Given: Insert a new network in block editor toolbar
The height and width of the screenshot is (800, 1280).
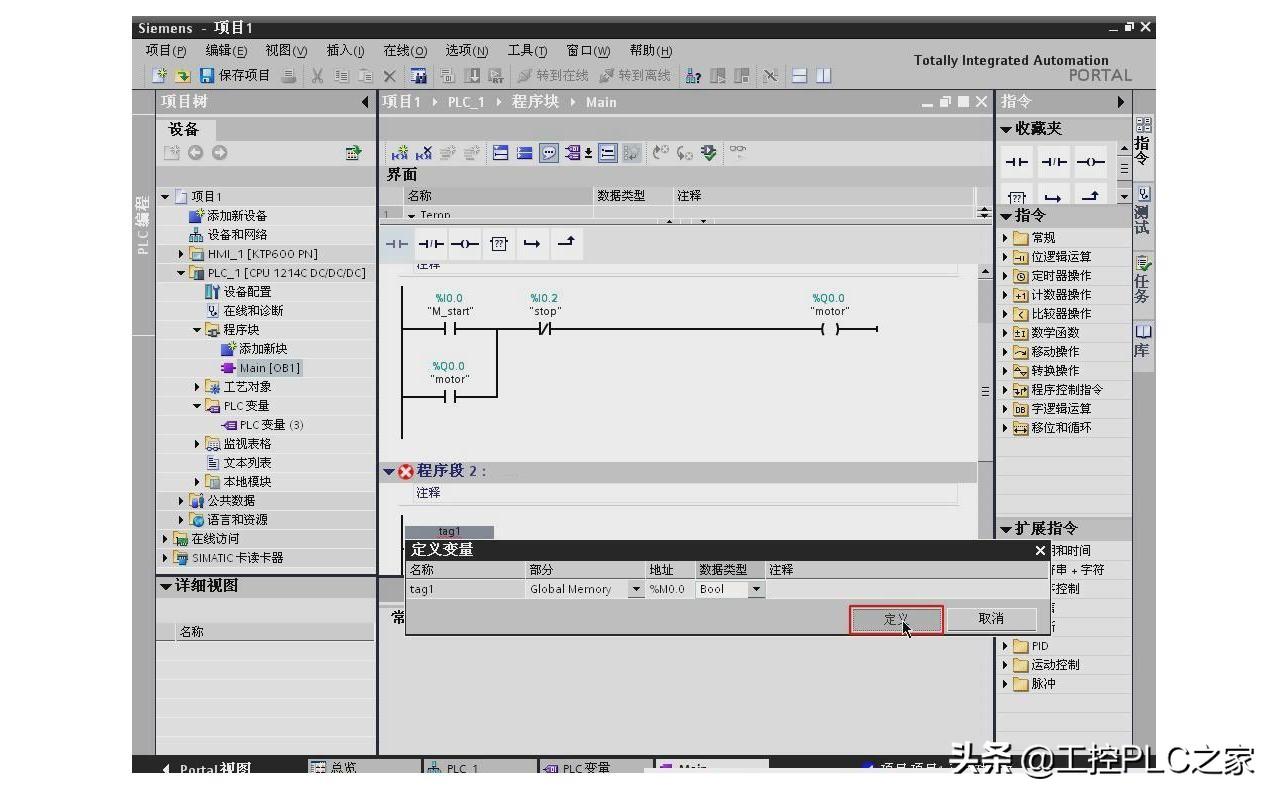Looking at the screenshot, I should coord(400,153).
